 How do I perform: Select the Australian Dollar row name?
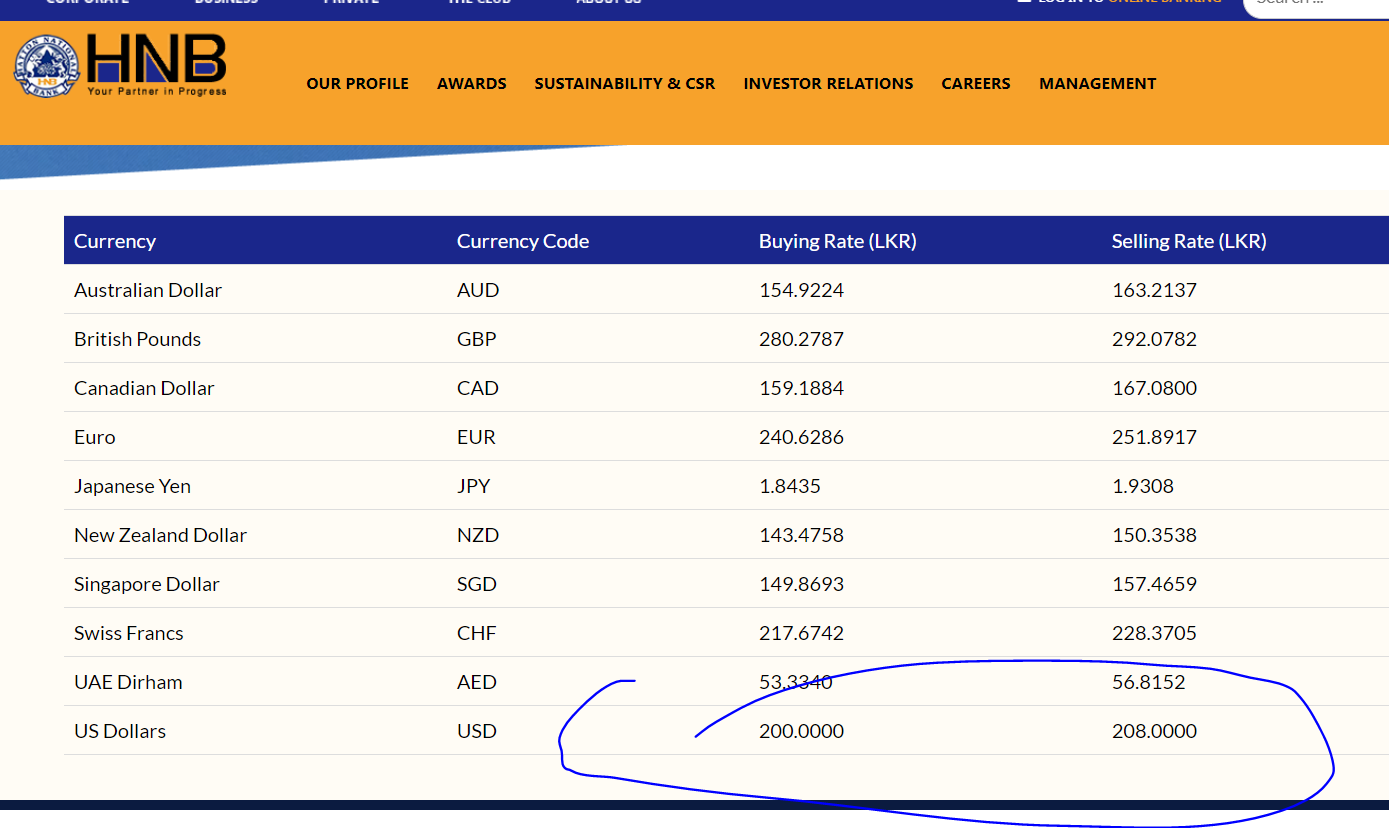[x=148, y=290]
